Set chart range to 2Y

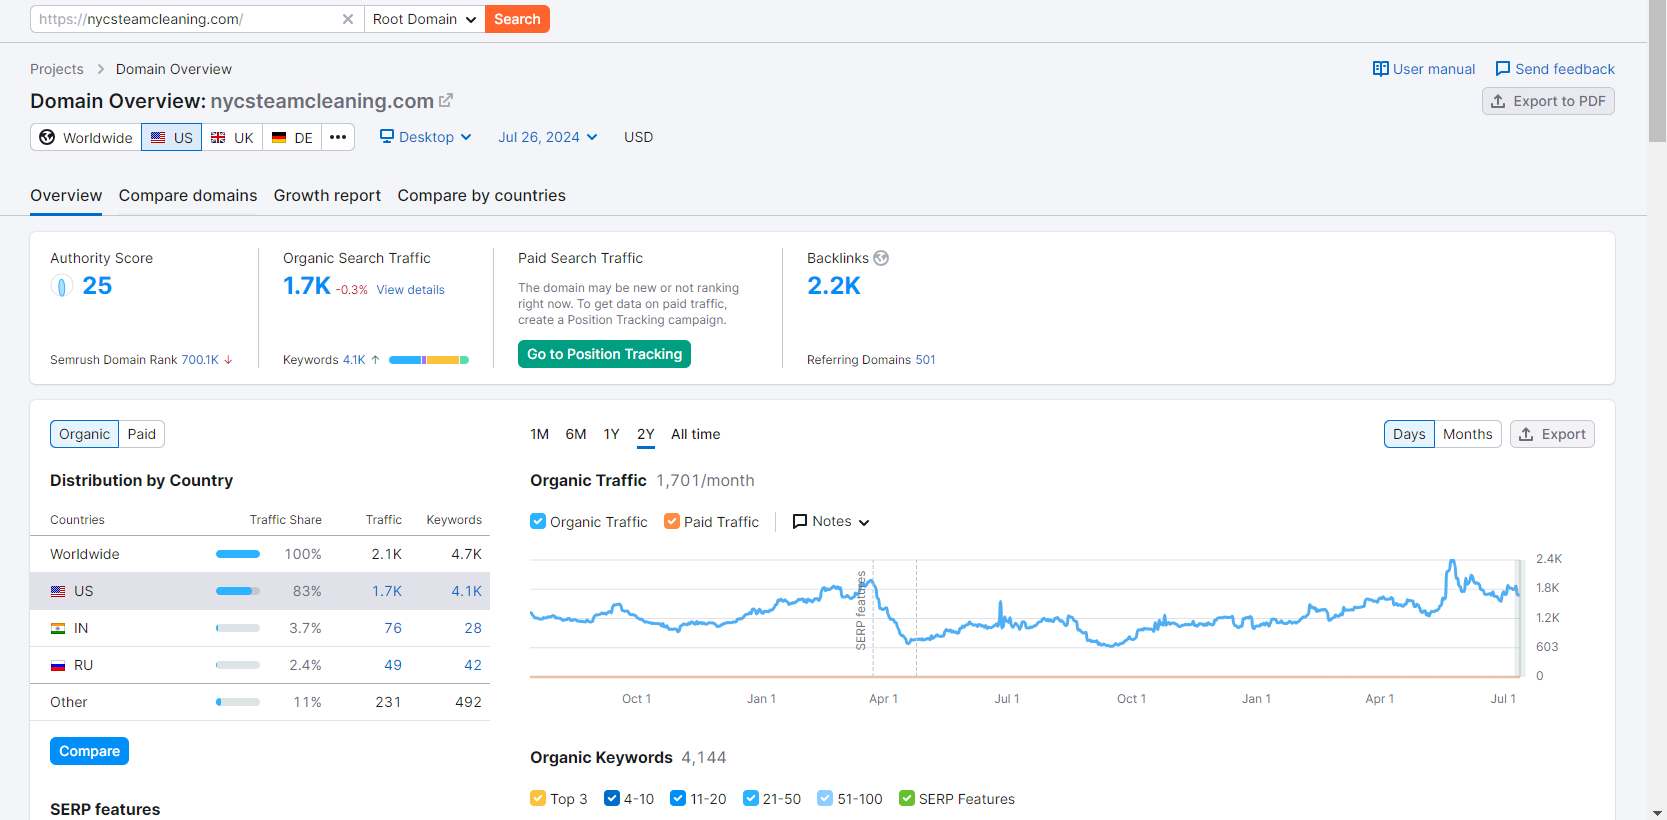[x=646, y=434]
